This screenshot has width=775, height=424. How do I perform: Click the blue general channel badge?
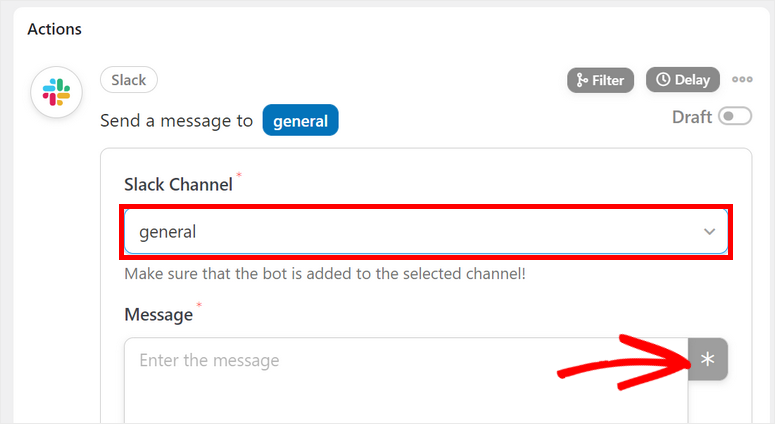[300, 121]
